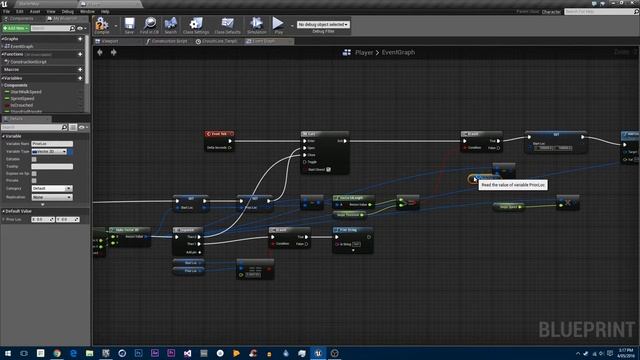
Task: Toggle property matrix grid icon in Details
Action: click(73, 127)
